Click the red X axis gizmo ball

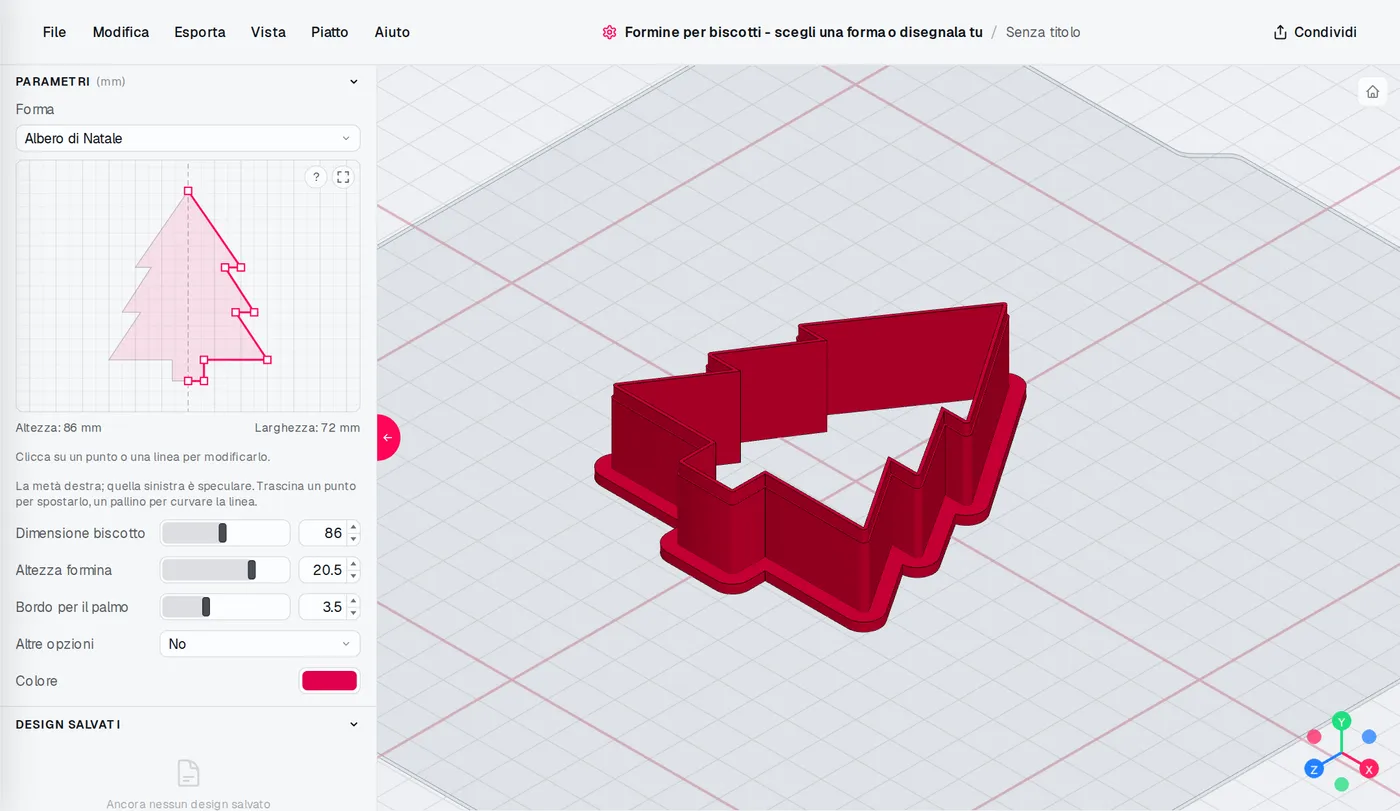tap(1370, 769)
